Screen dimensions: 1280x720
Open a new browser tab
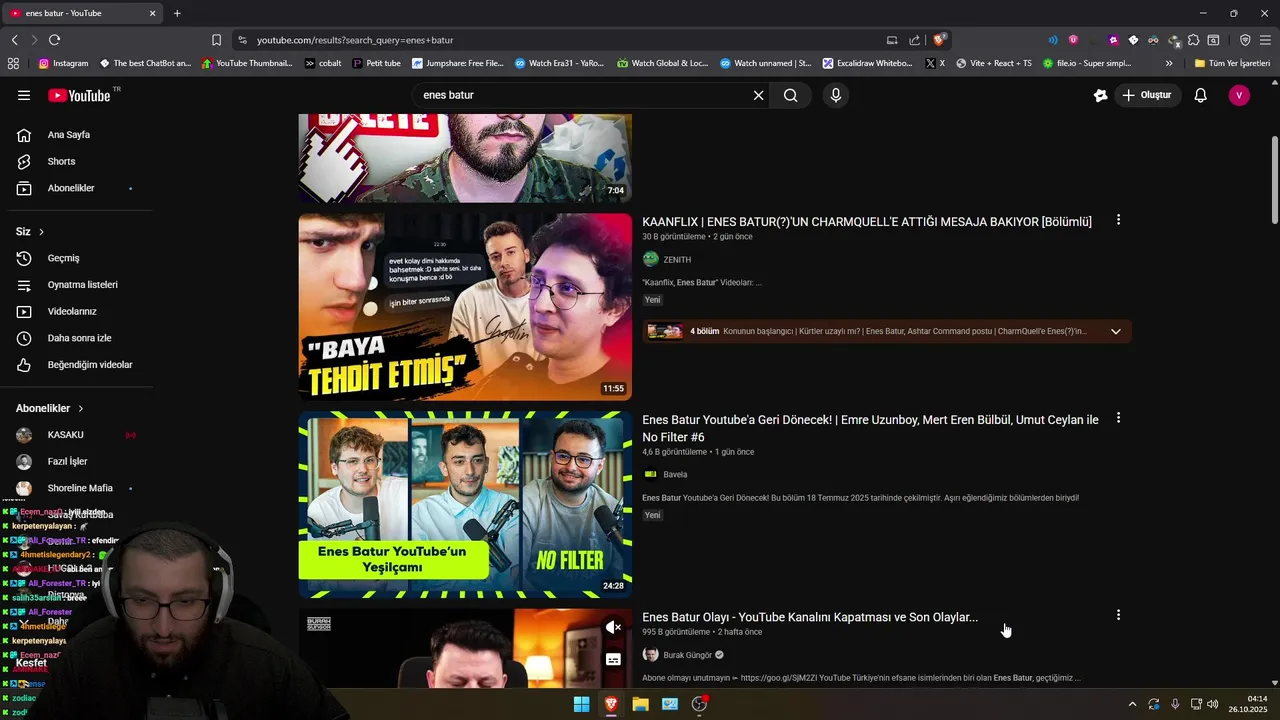(177, 13)
